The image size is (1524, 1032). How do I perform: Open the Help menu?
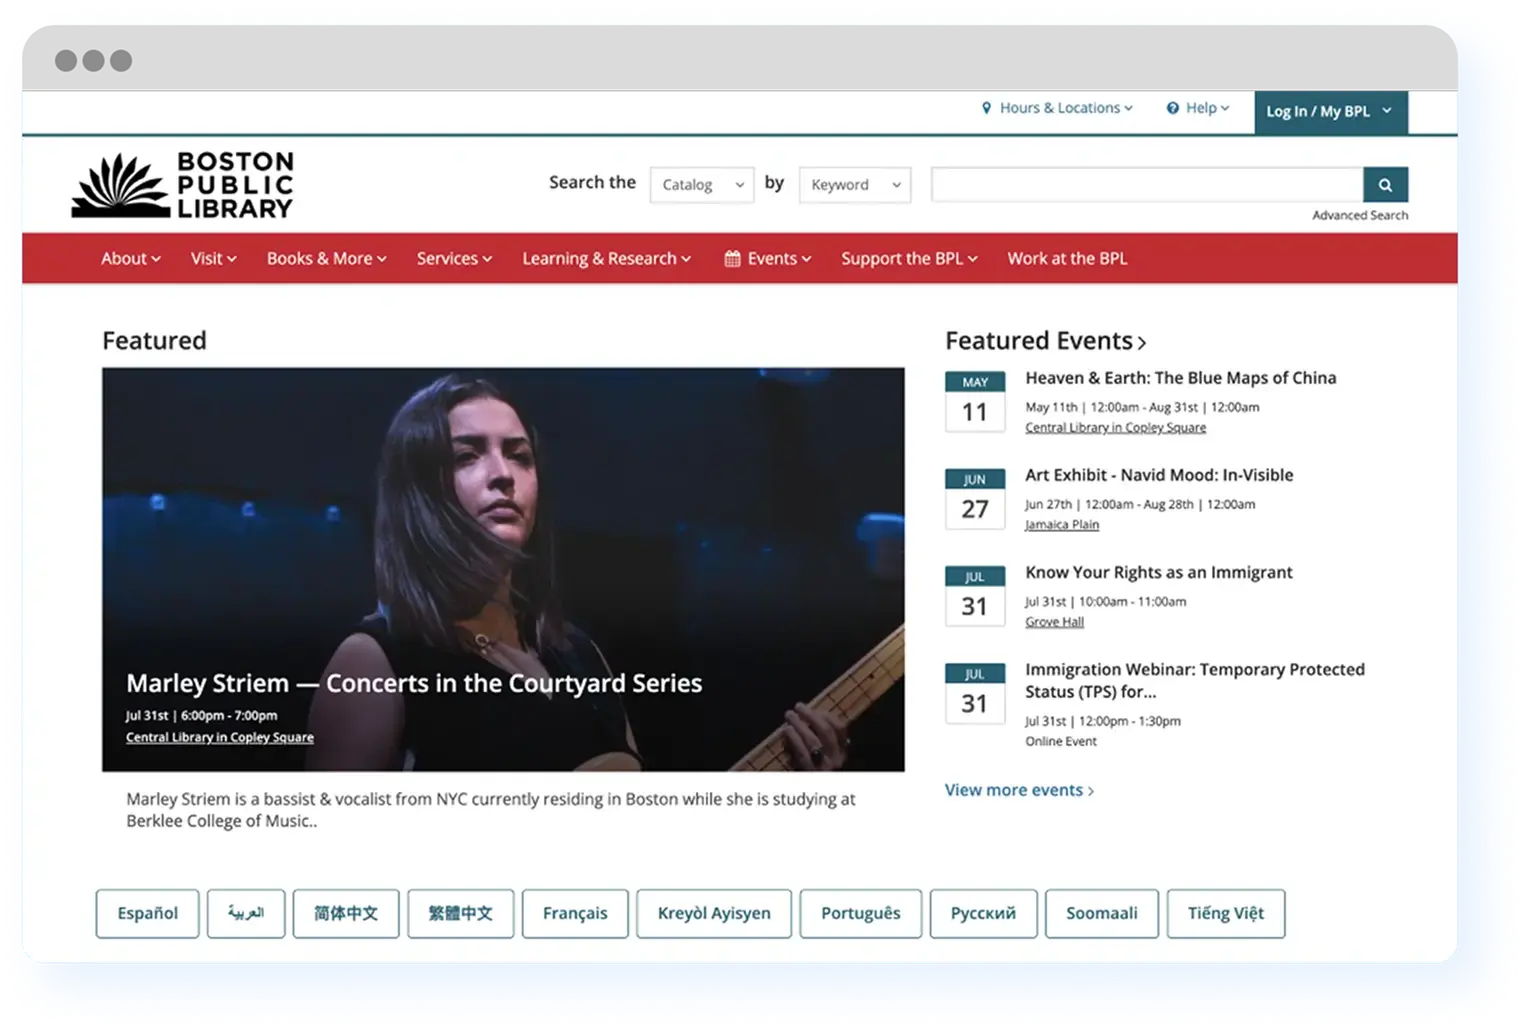point(1198,108)
